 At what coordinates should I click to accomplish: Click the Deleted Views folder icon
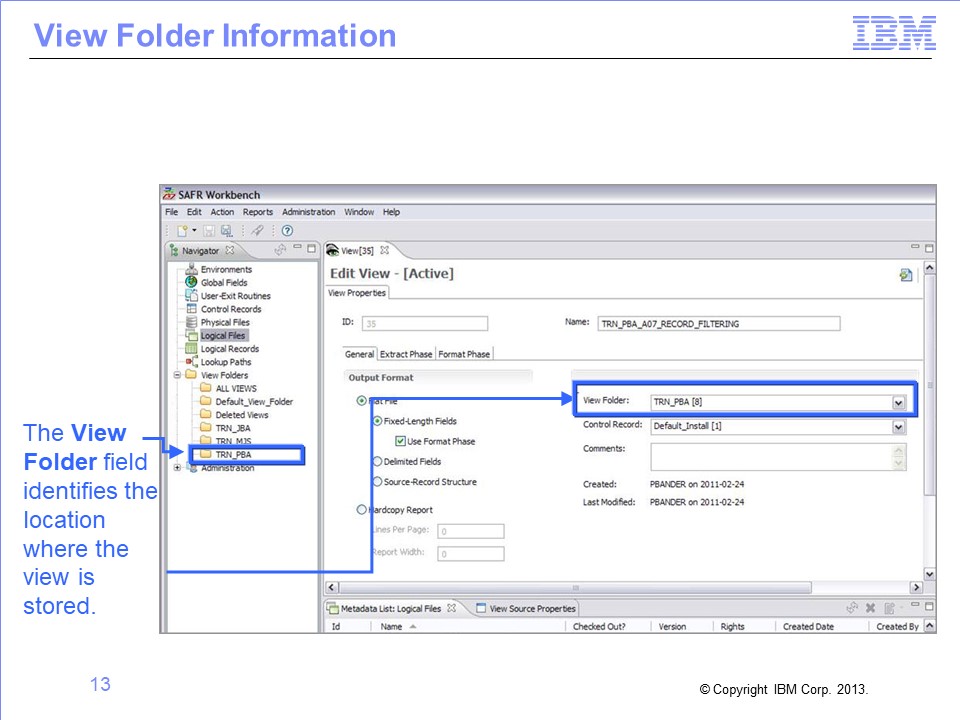[206, 414]
